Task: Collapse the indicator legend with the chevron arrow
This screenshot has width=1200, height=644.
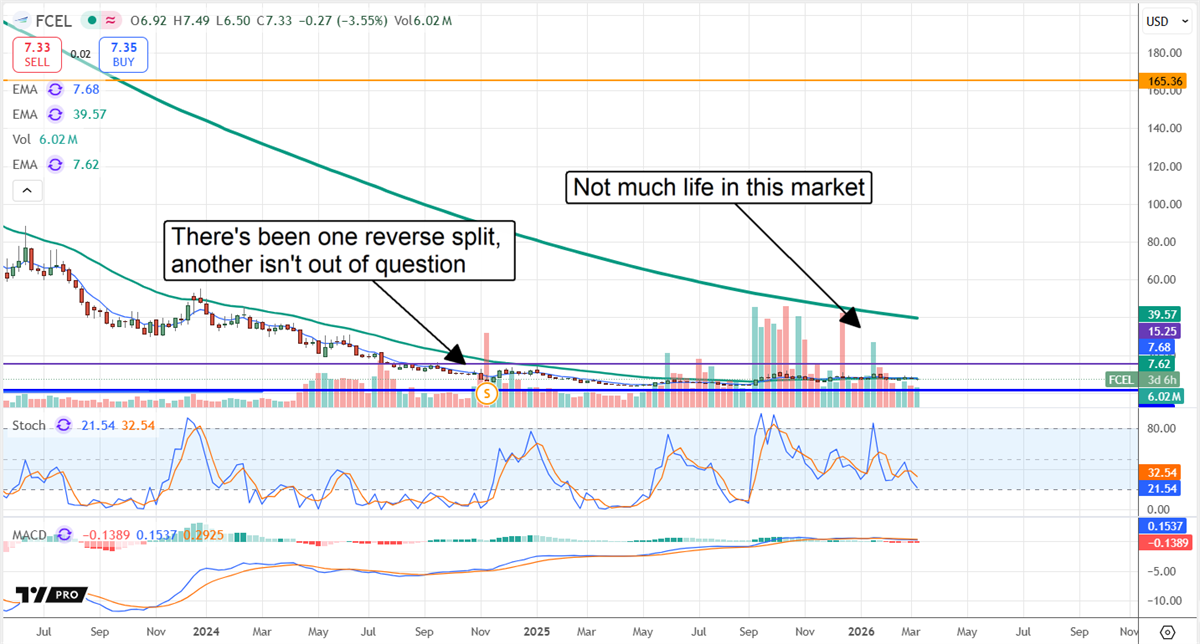Action: (27, 190)
